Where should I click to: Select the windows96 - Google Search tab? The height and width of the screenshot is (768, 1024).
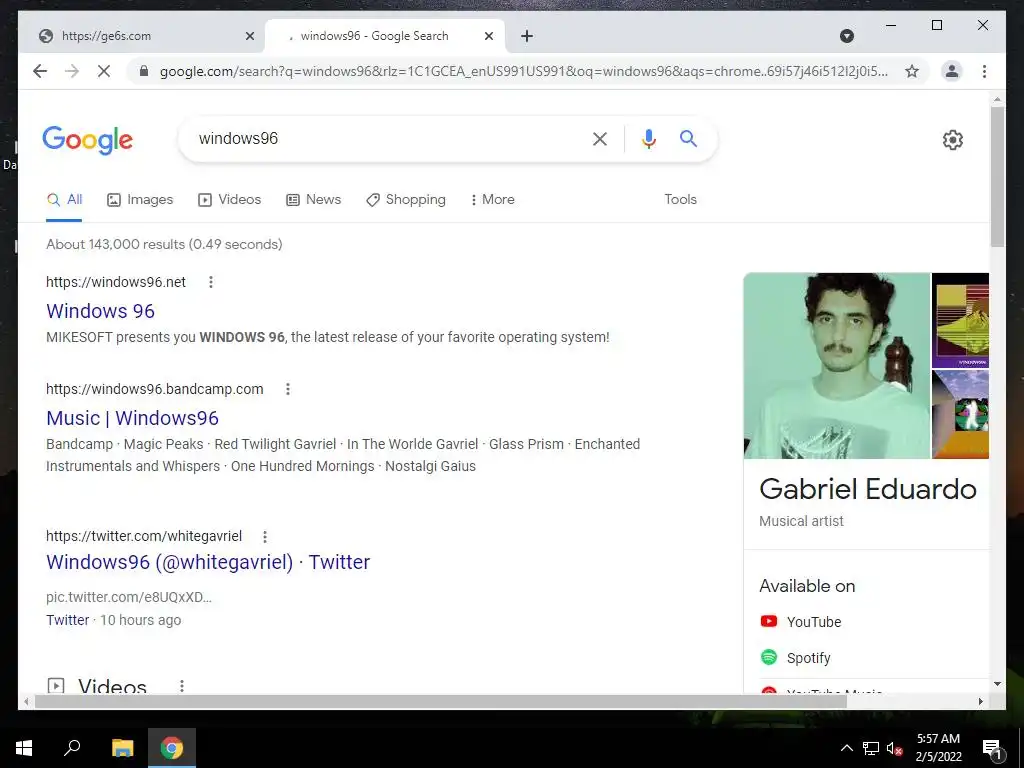click(x=385, y=36)
